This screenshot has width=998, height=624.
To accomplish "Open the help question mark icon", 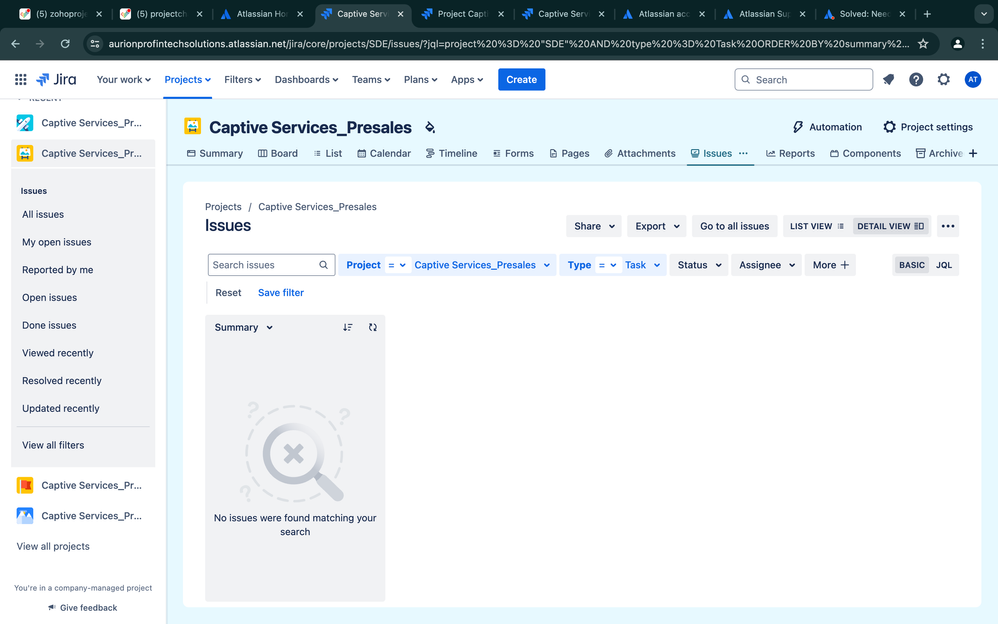I will [x=916, y=80].
